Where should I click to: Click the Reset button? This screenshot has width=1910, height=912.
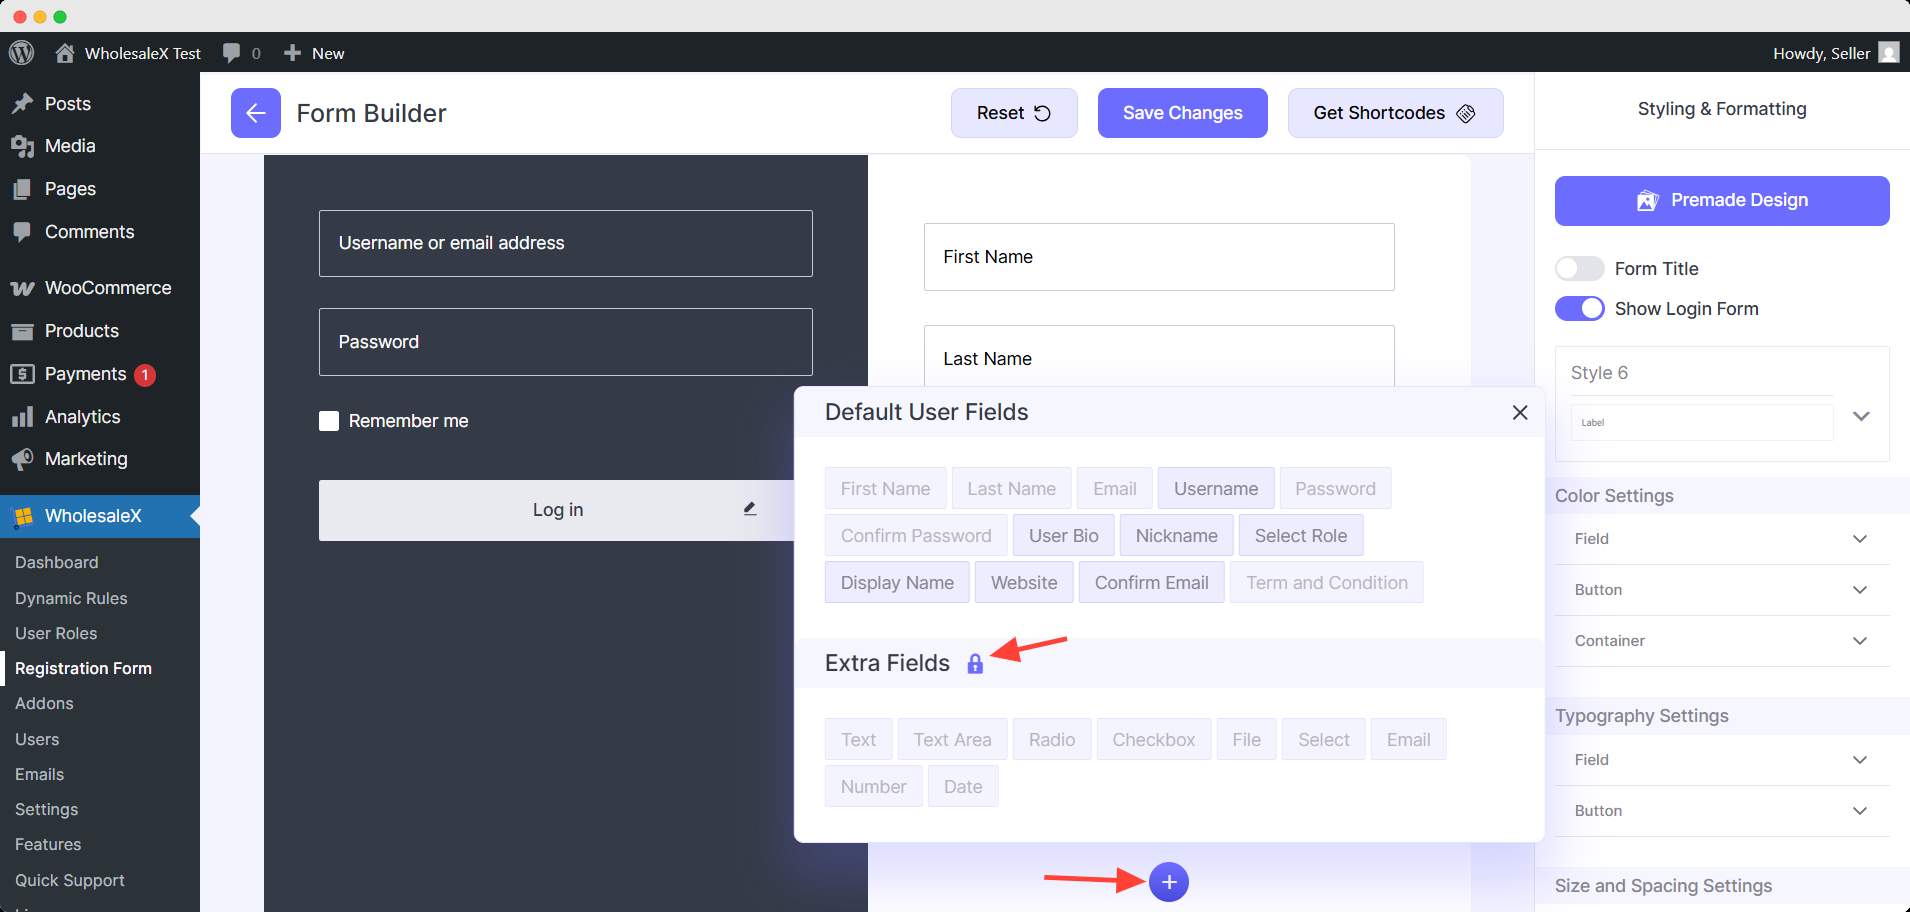[x=1014, y=113]
